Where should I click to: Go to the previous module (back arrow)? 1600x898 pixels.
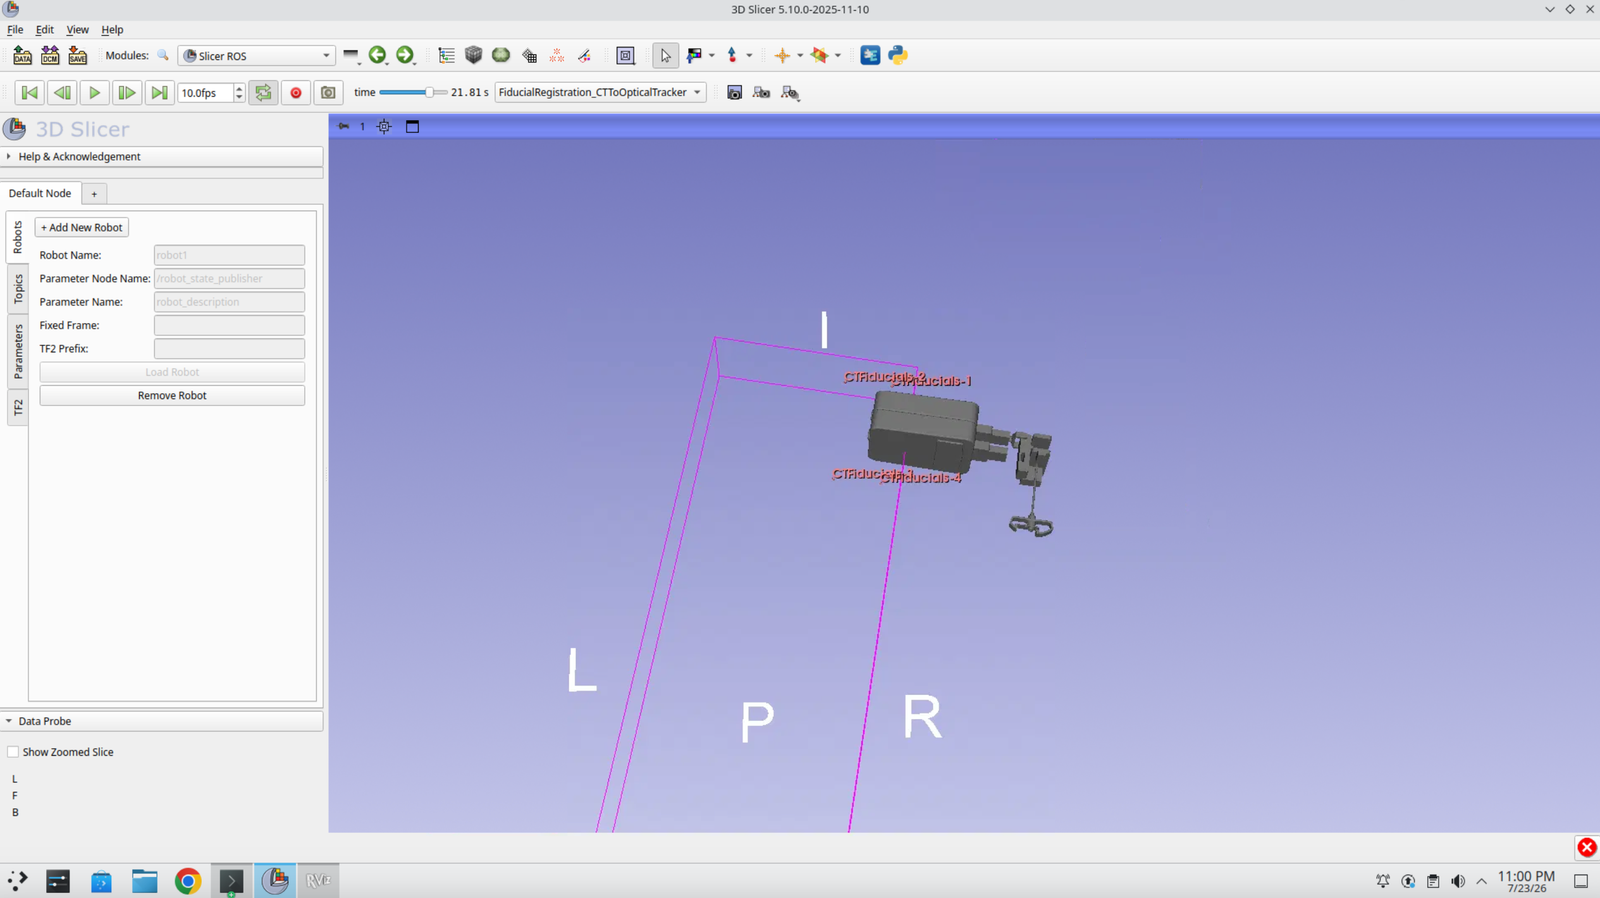tap(377, 56)
